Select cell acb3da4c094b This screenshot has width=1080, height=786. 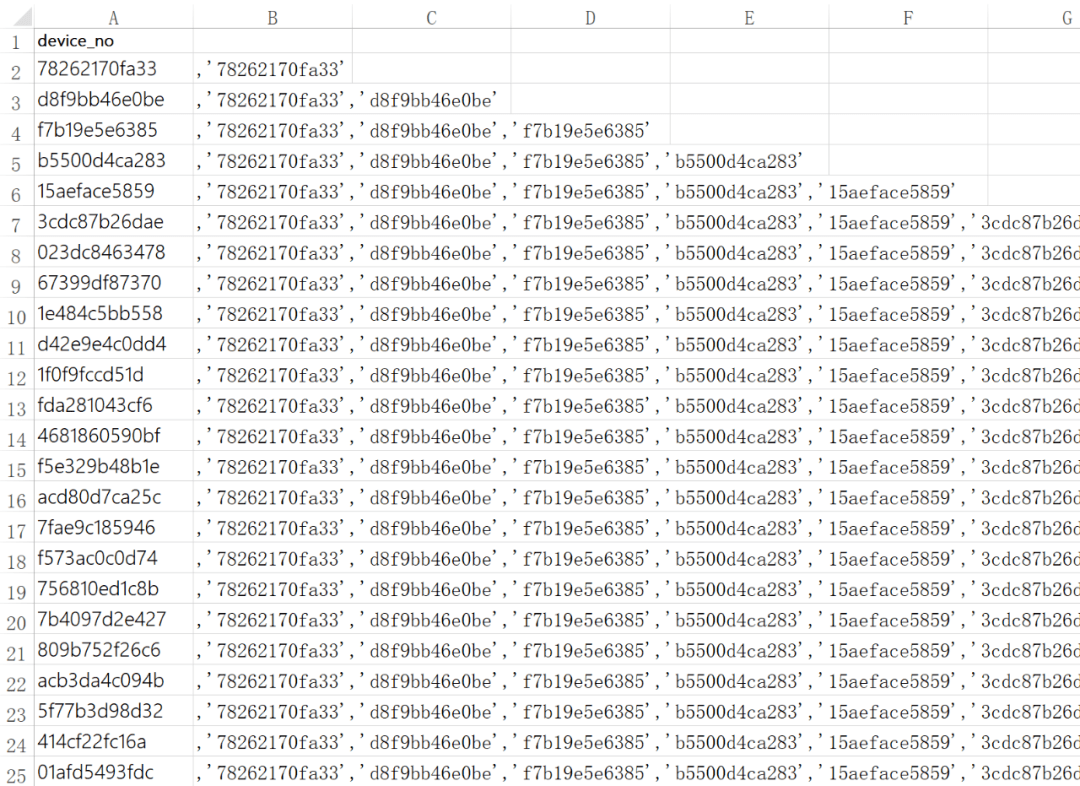(114, 680)
